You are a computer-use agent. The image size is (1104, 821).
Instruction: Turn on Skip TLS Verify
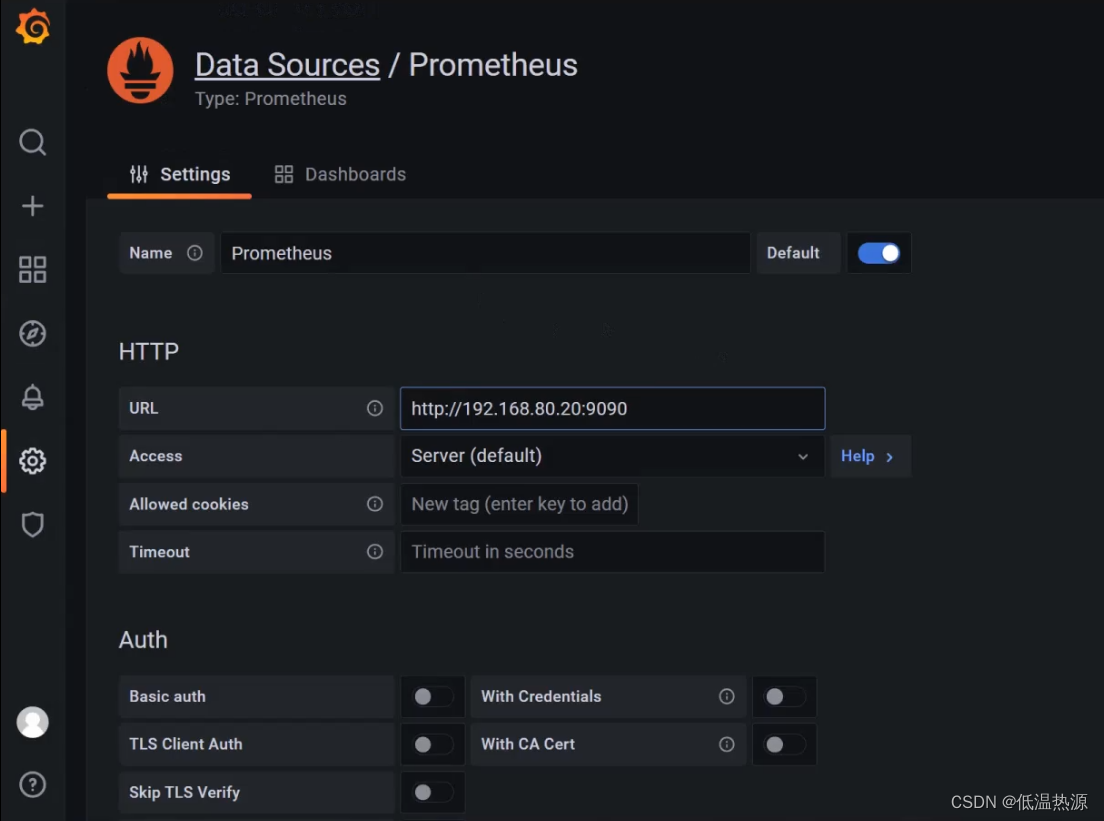pos(433,793)
